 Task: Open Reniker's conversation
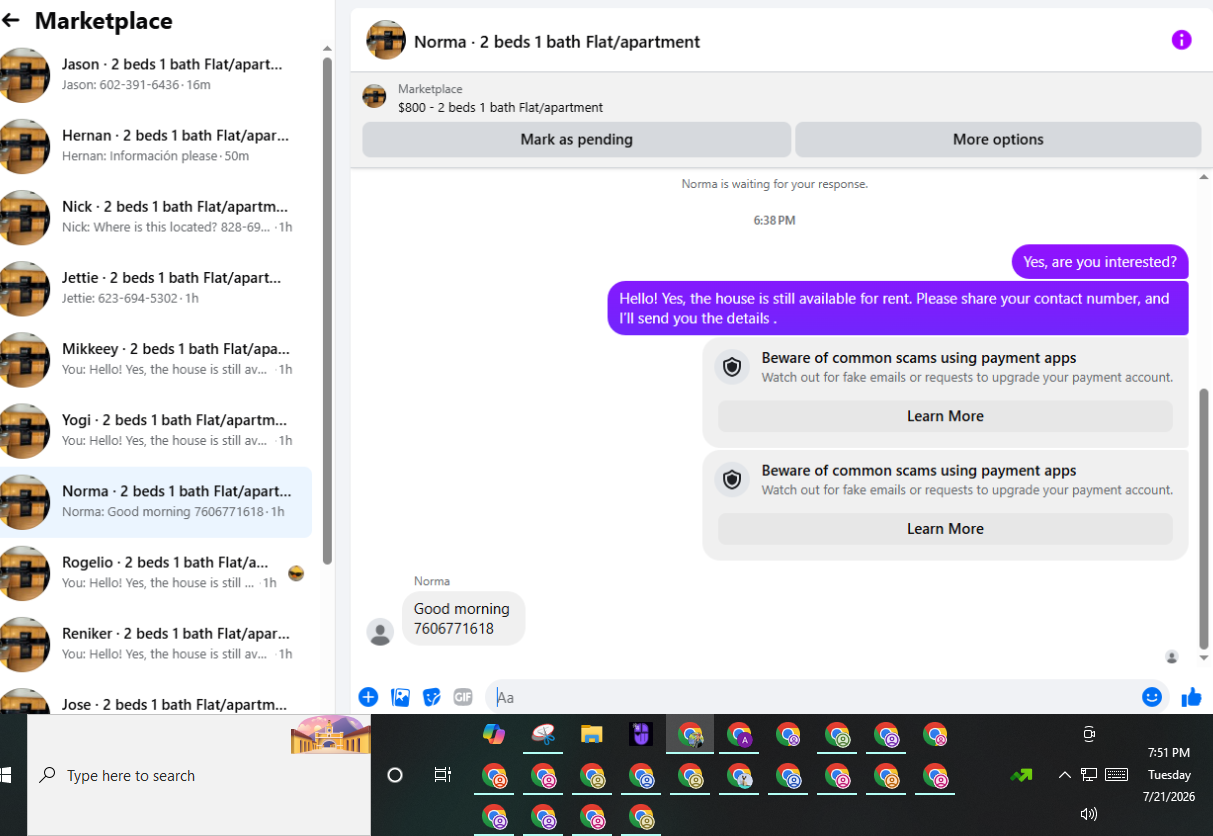[x=156, y=644]
